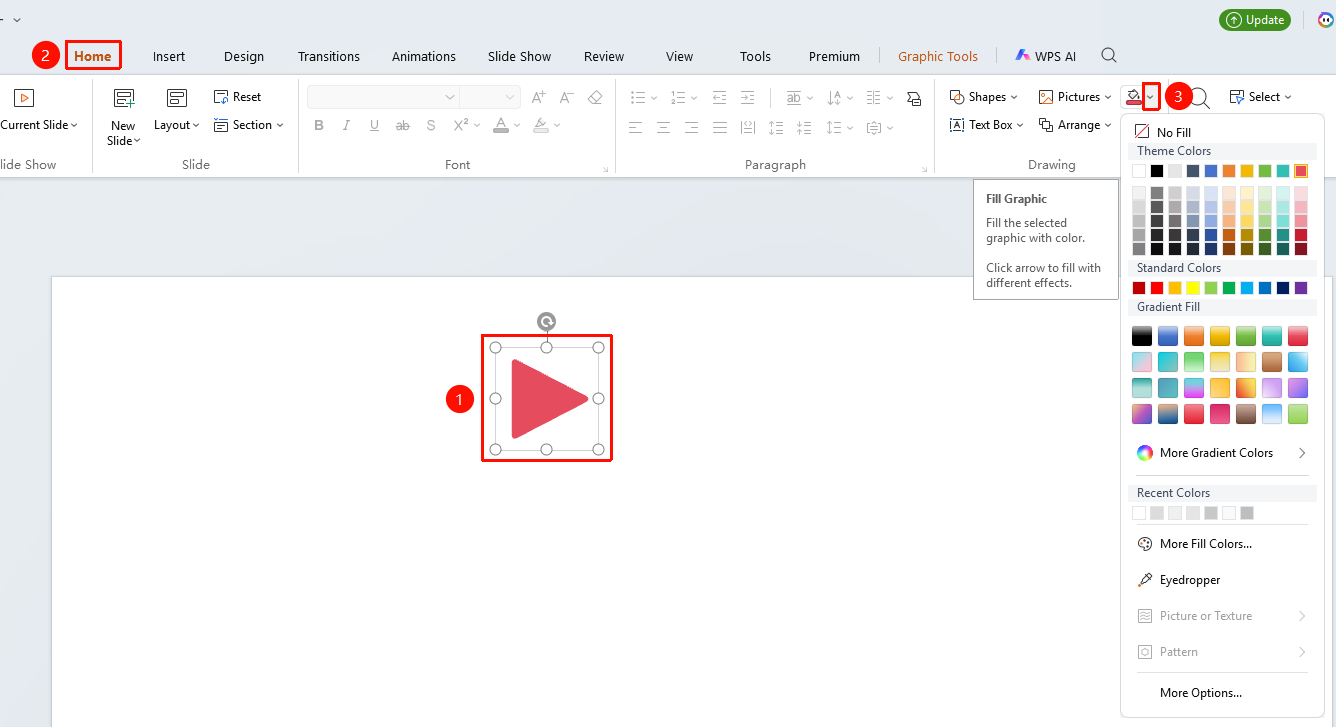Viewport: 1336px width, 727px height.
Task: Toggle Italic text formatting
Action: pyautogui.click(x=346, y=125)
